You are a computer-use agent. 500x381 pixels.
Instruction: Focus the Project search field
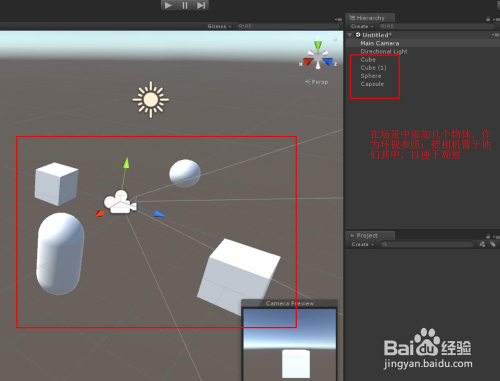[428, 244]
